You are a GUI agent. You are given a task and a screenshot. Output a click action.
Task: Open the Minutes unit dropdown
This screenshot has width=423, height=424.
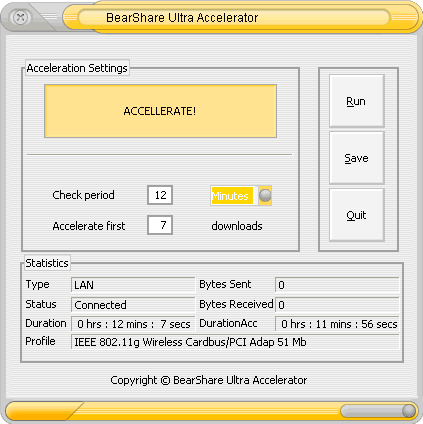click(241, 196)
